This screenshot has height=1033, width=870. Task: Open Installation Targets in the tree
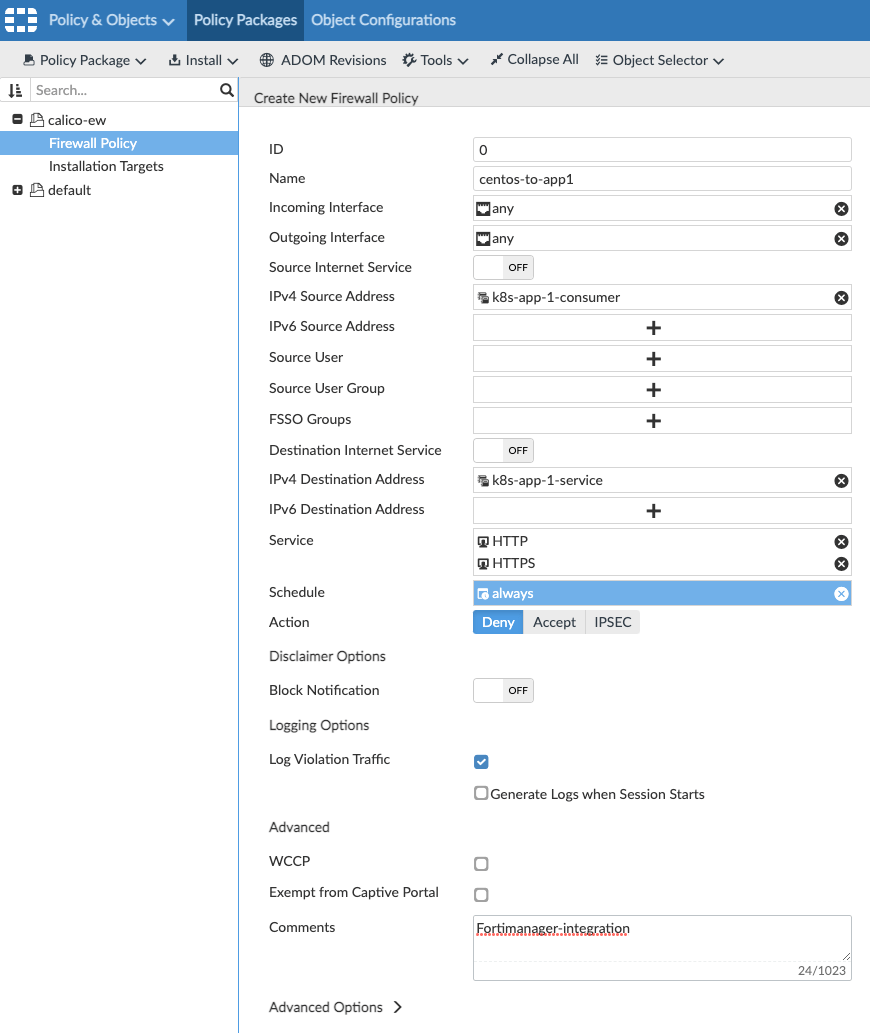tap(106, 166)
